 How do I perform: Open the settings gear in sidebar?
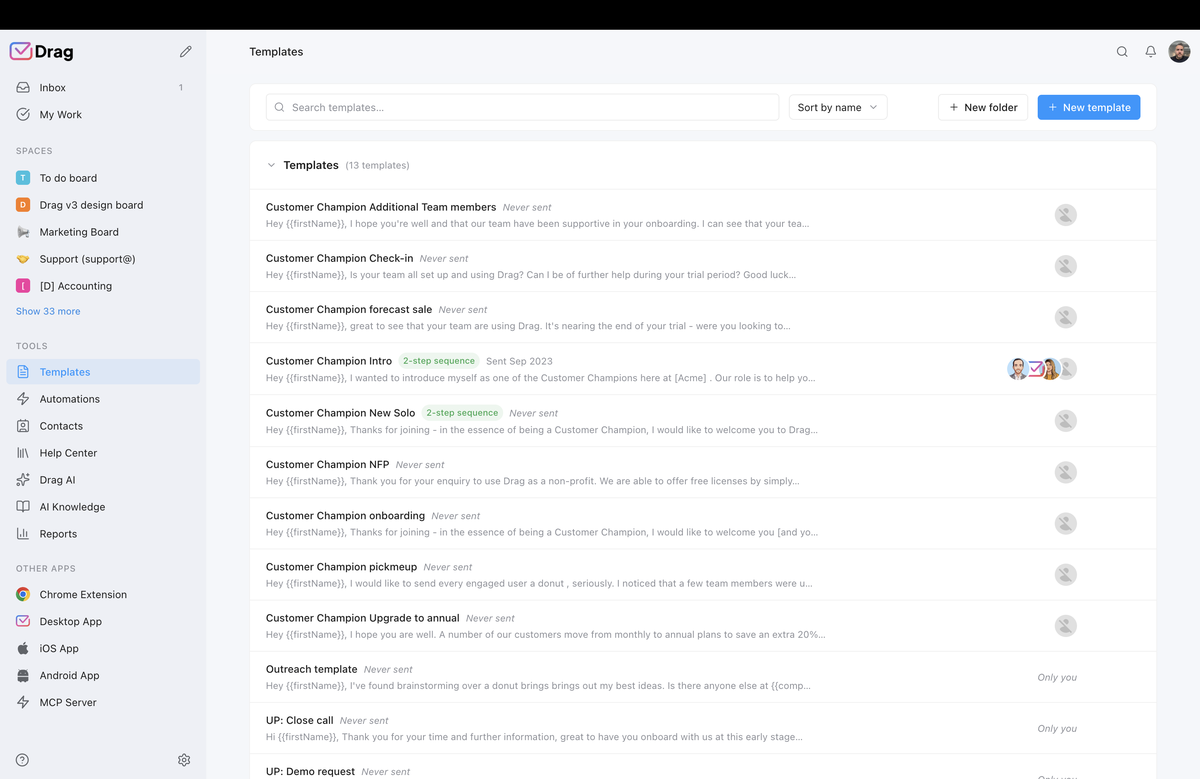pos(184,760)
